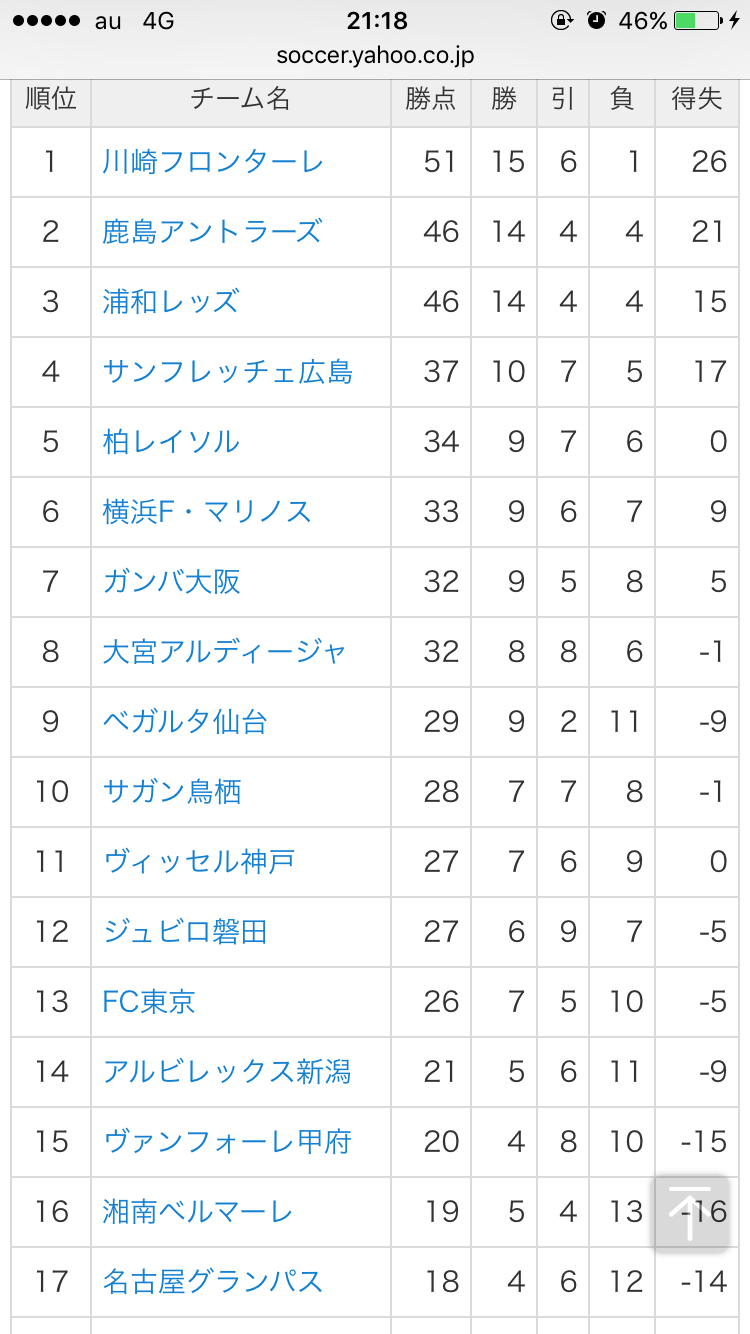This screenshot has width=750, height=1334.
Task: Tap the rotation lock status icon
Action: (x=562, y=21)
